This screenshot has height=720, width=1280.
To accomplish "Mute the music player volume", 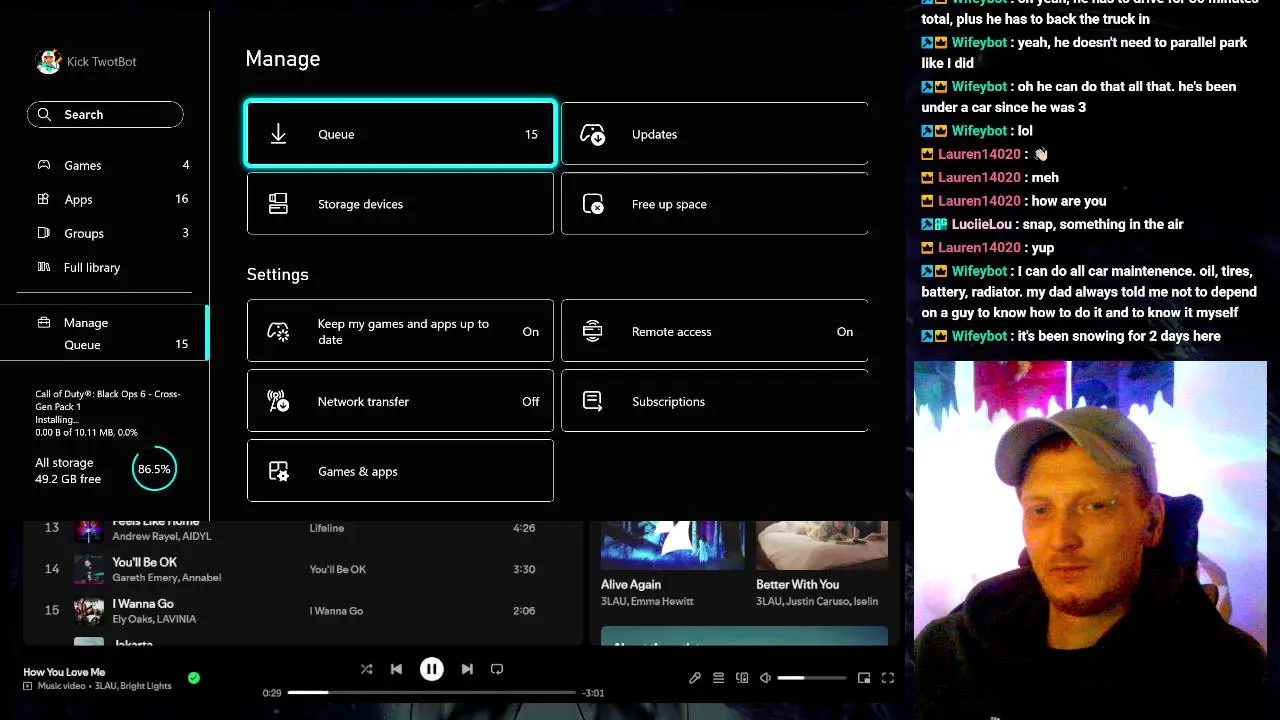I will click(765, 678).
